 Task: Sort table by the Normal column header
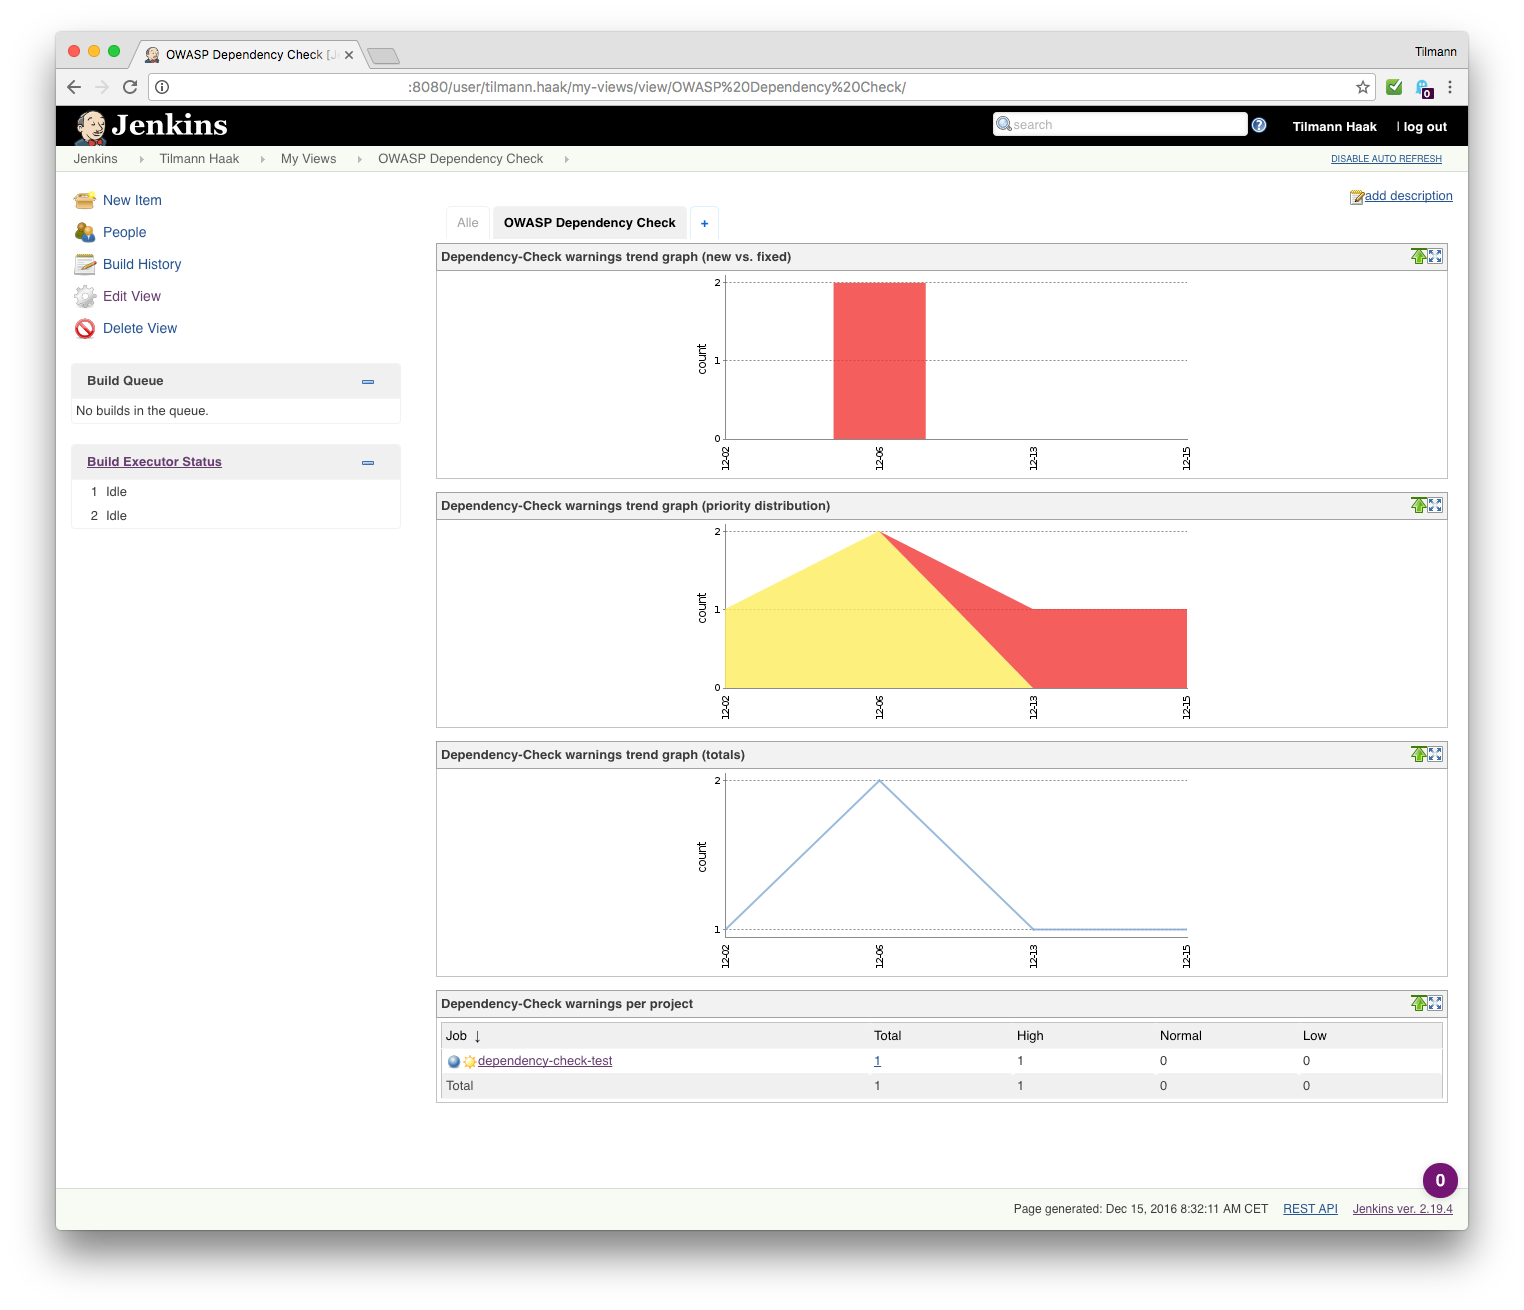click(1181, 1036)
